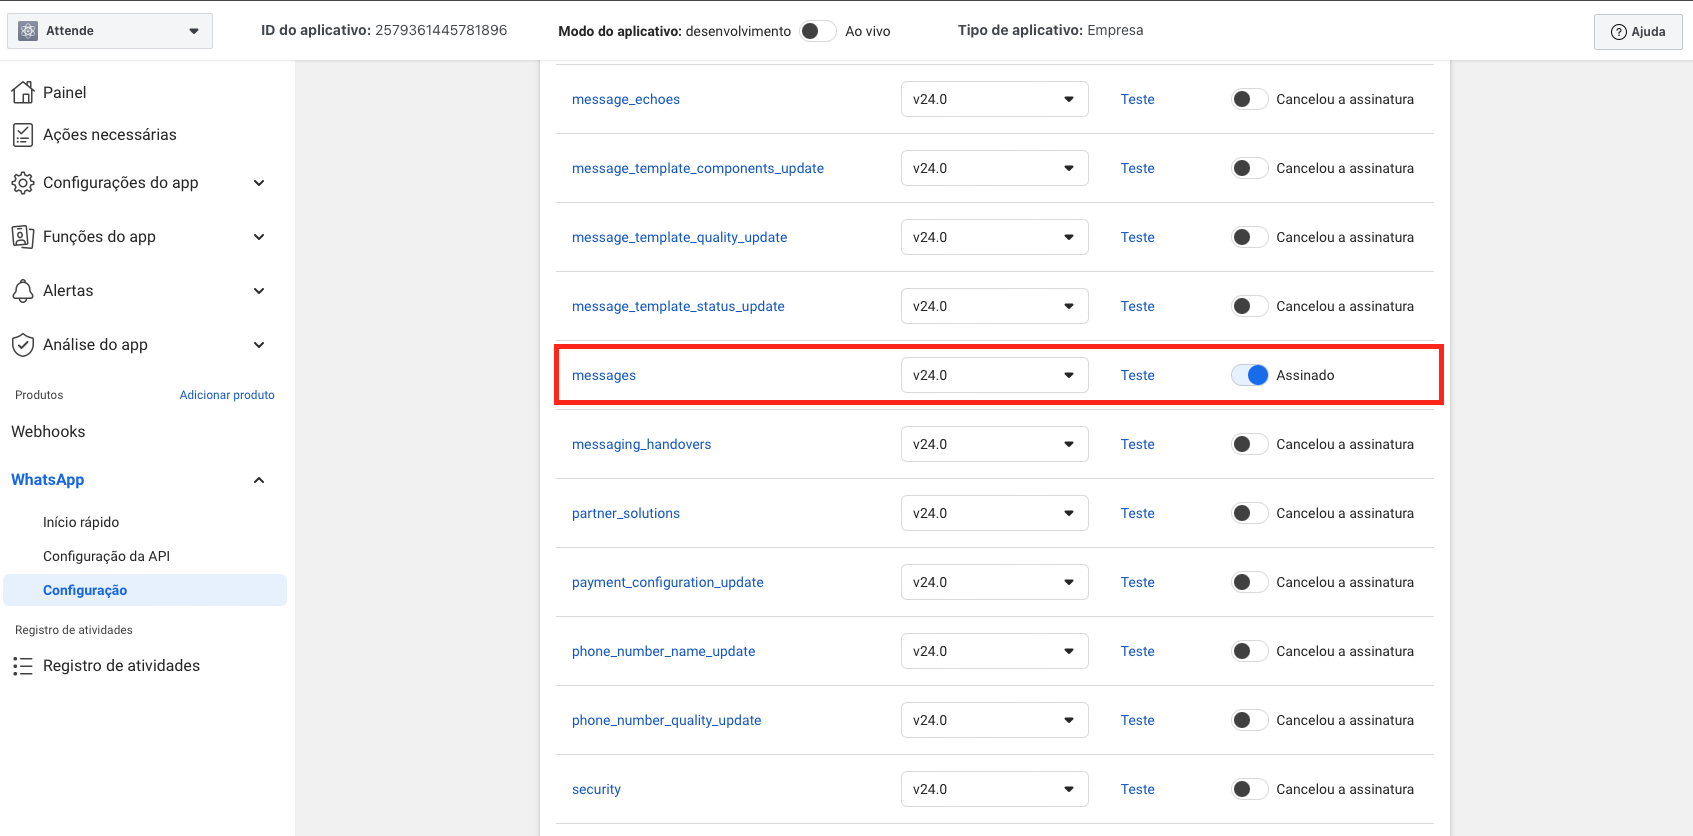Click the Ajuda help button
This screenshot has height=836, width=1693.
pos(1638,32)
